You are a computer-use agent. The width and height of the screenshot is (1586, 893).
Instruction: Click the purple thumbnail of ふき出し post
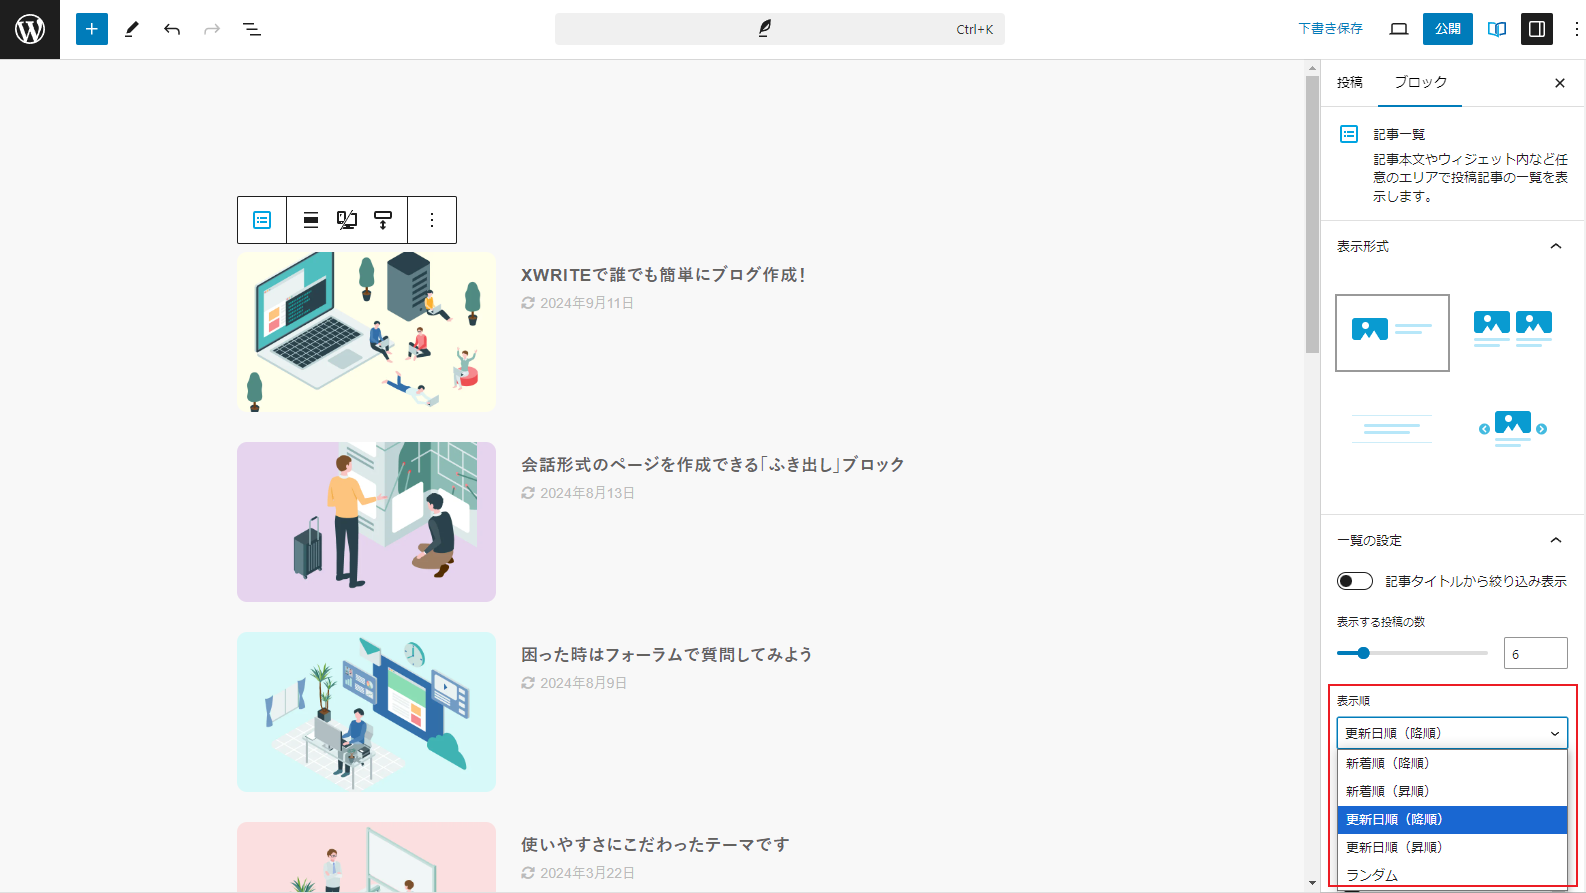[366, 522]
